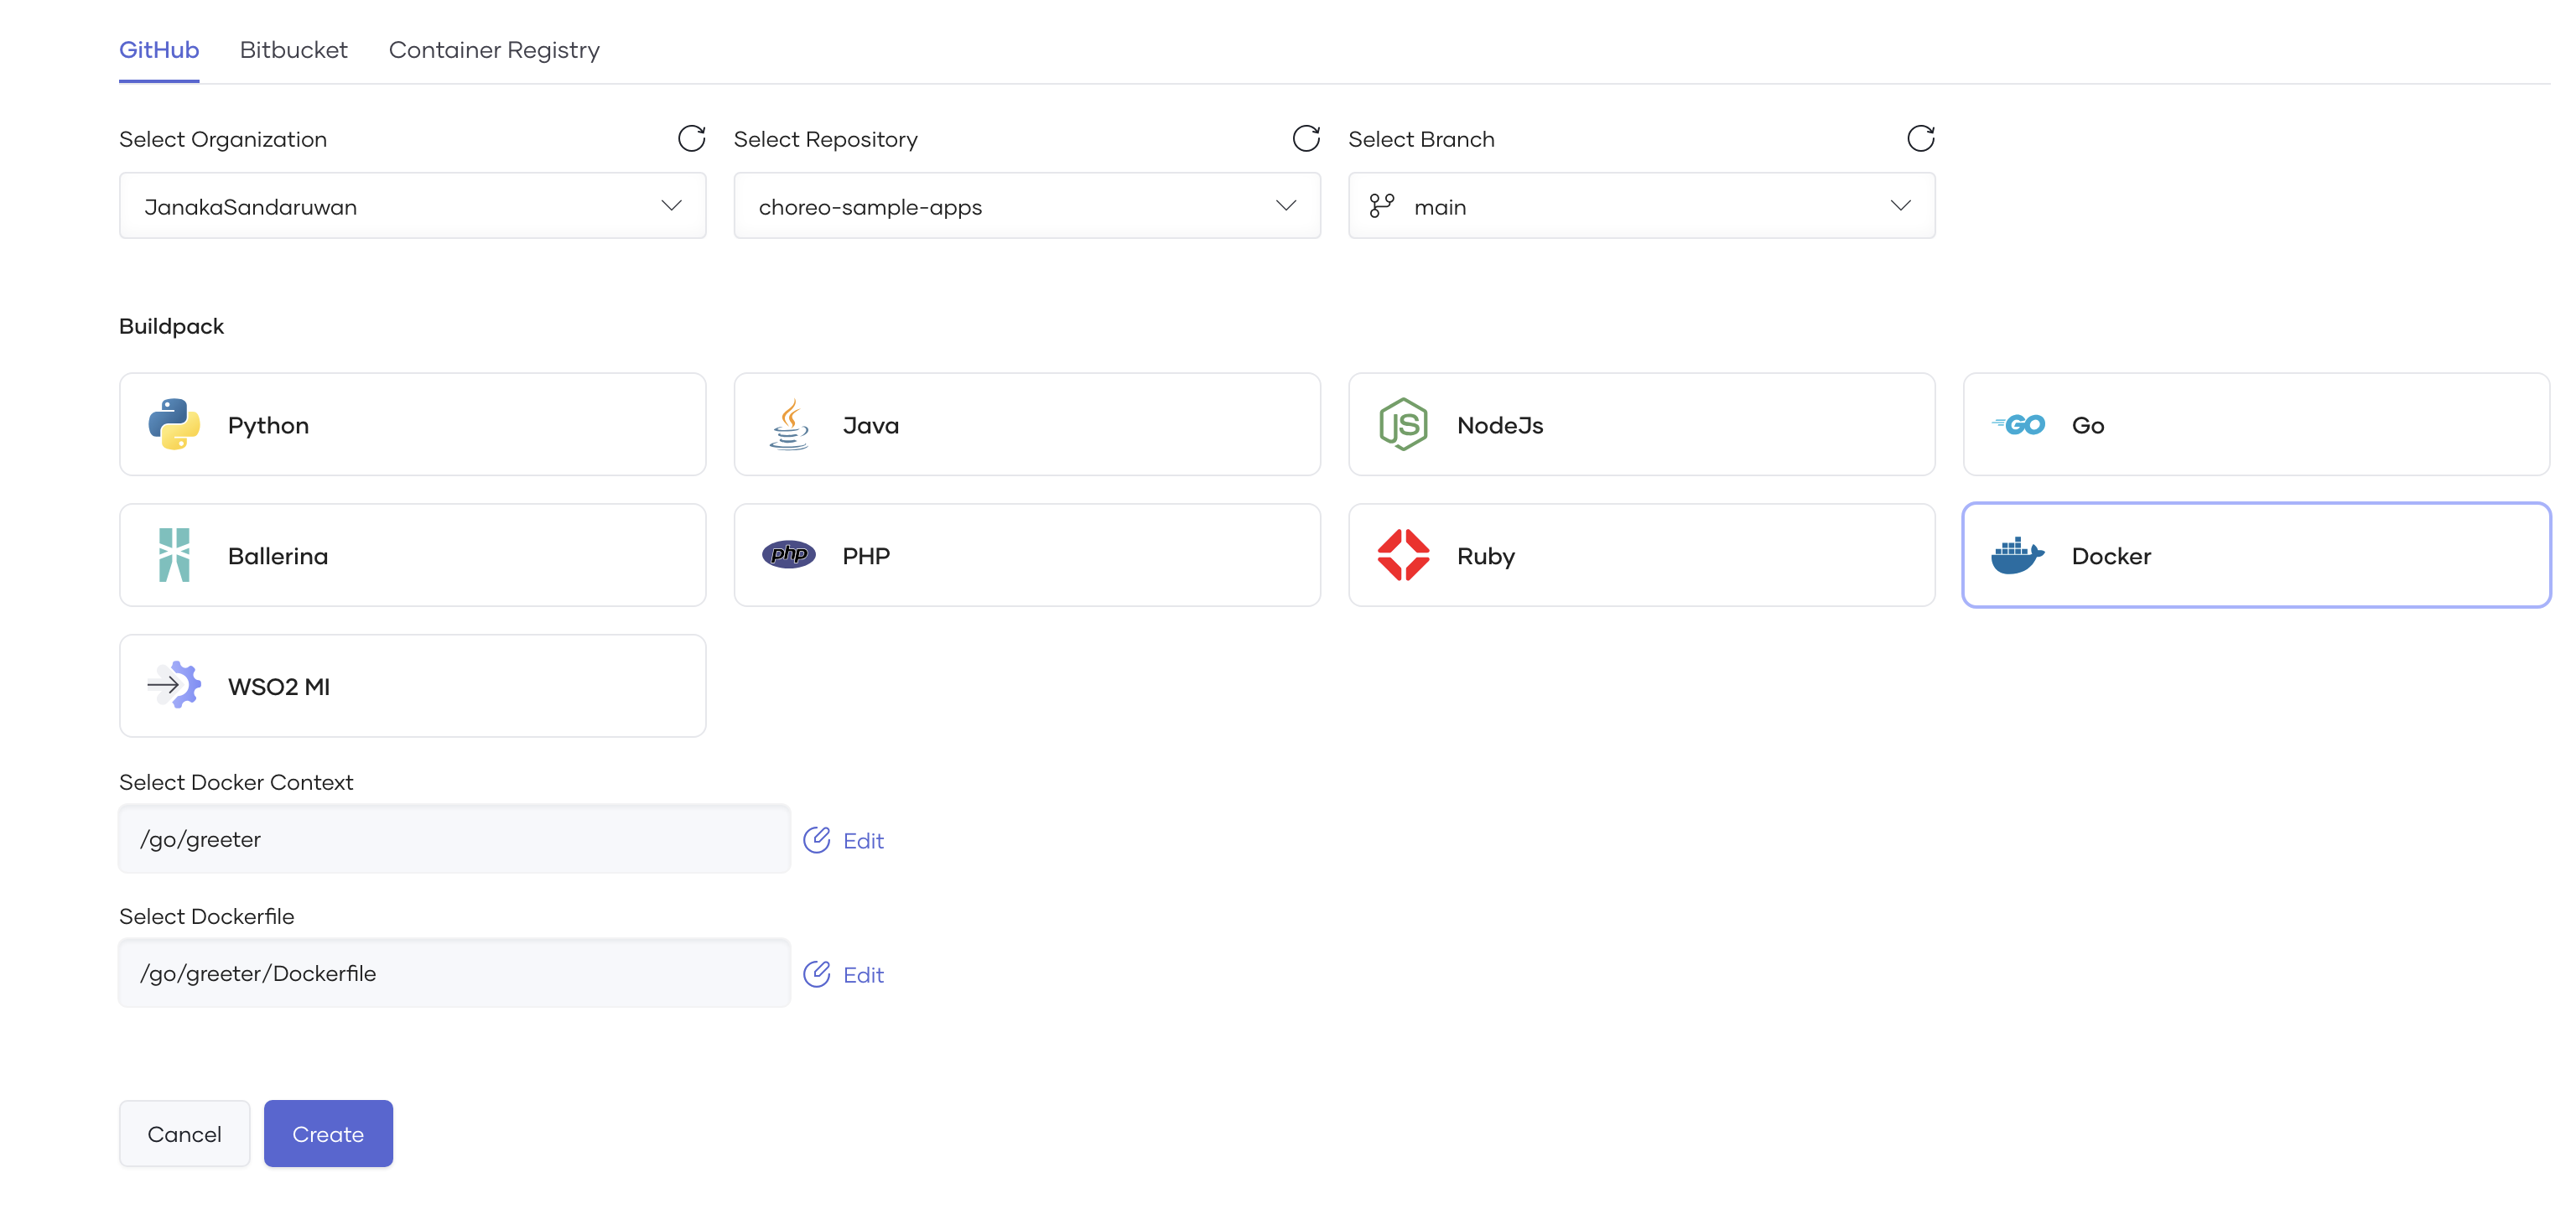
Task: Choose the Java label in the buildpack card
Action: tap(870, 426)
